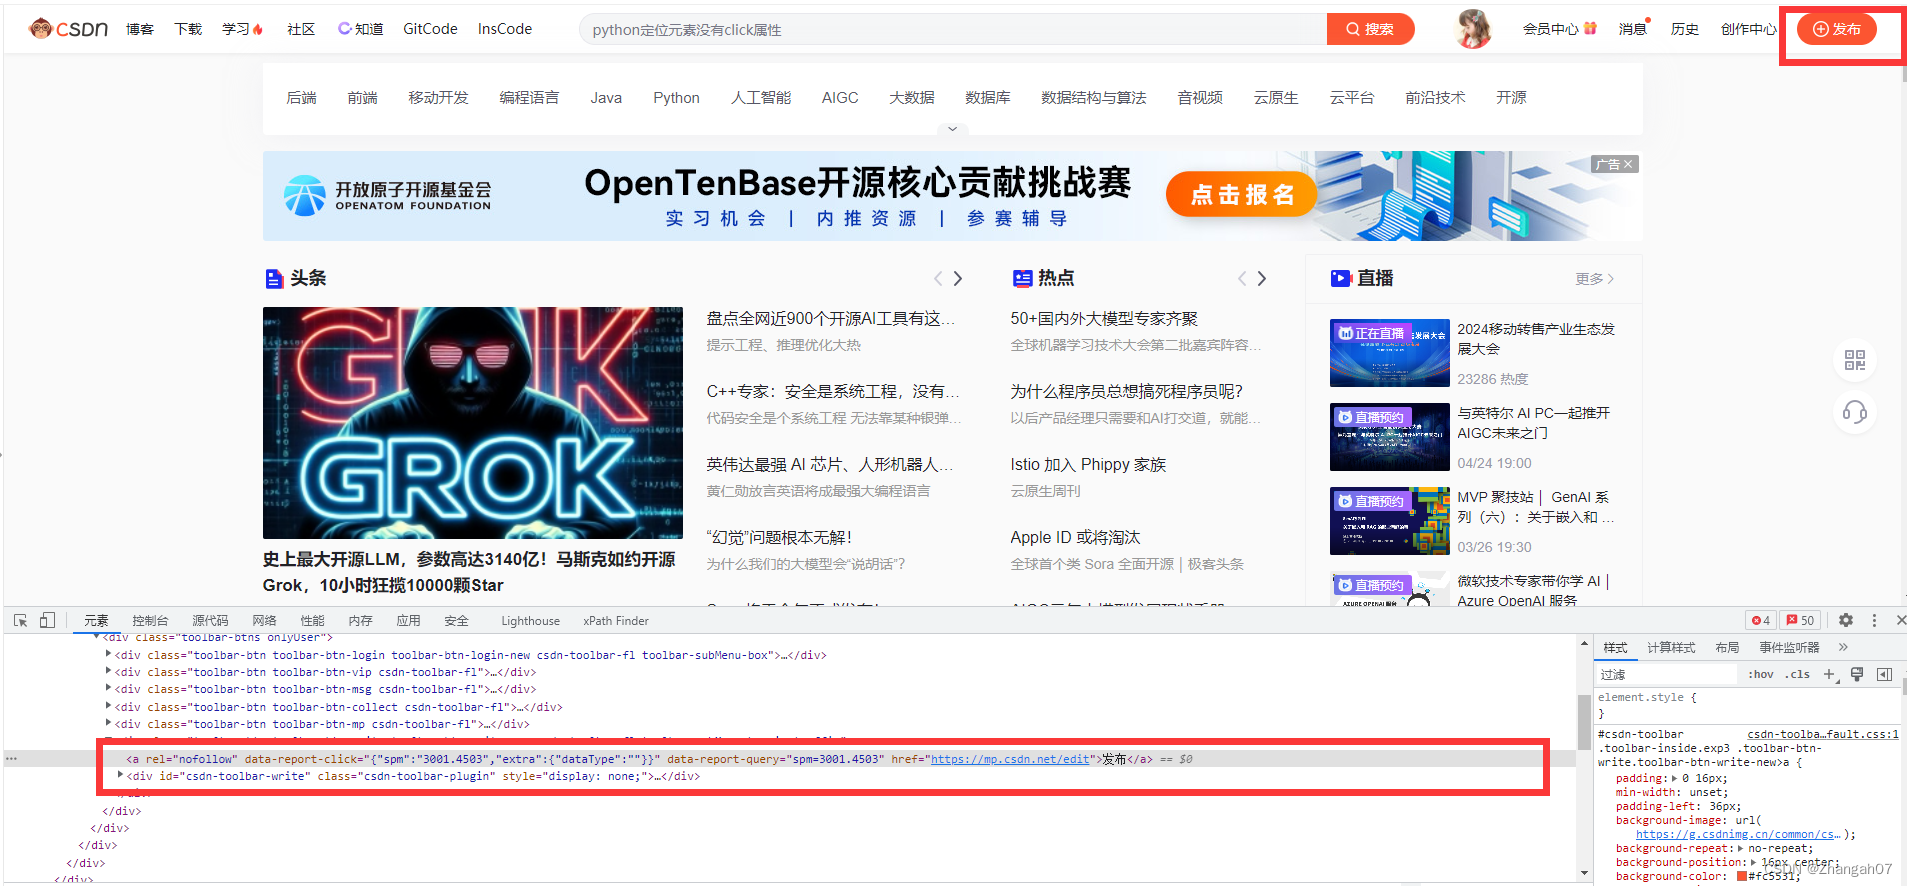Open 下载 in the top navigation
Viewport: 1907px width, 886px height.
pos(188,29)
